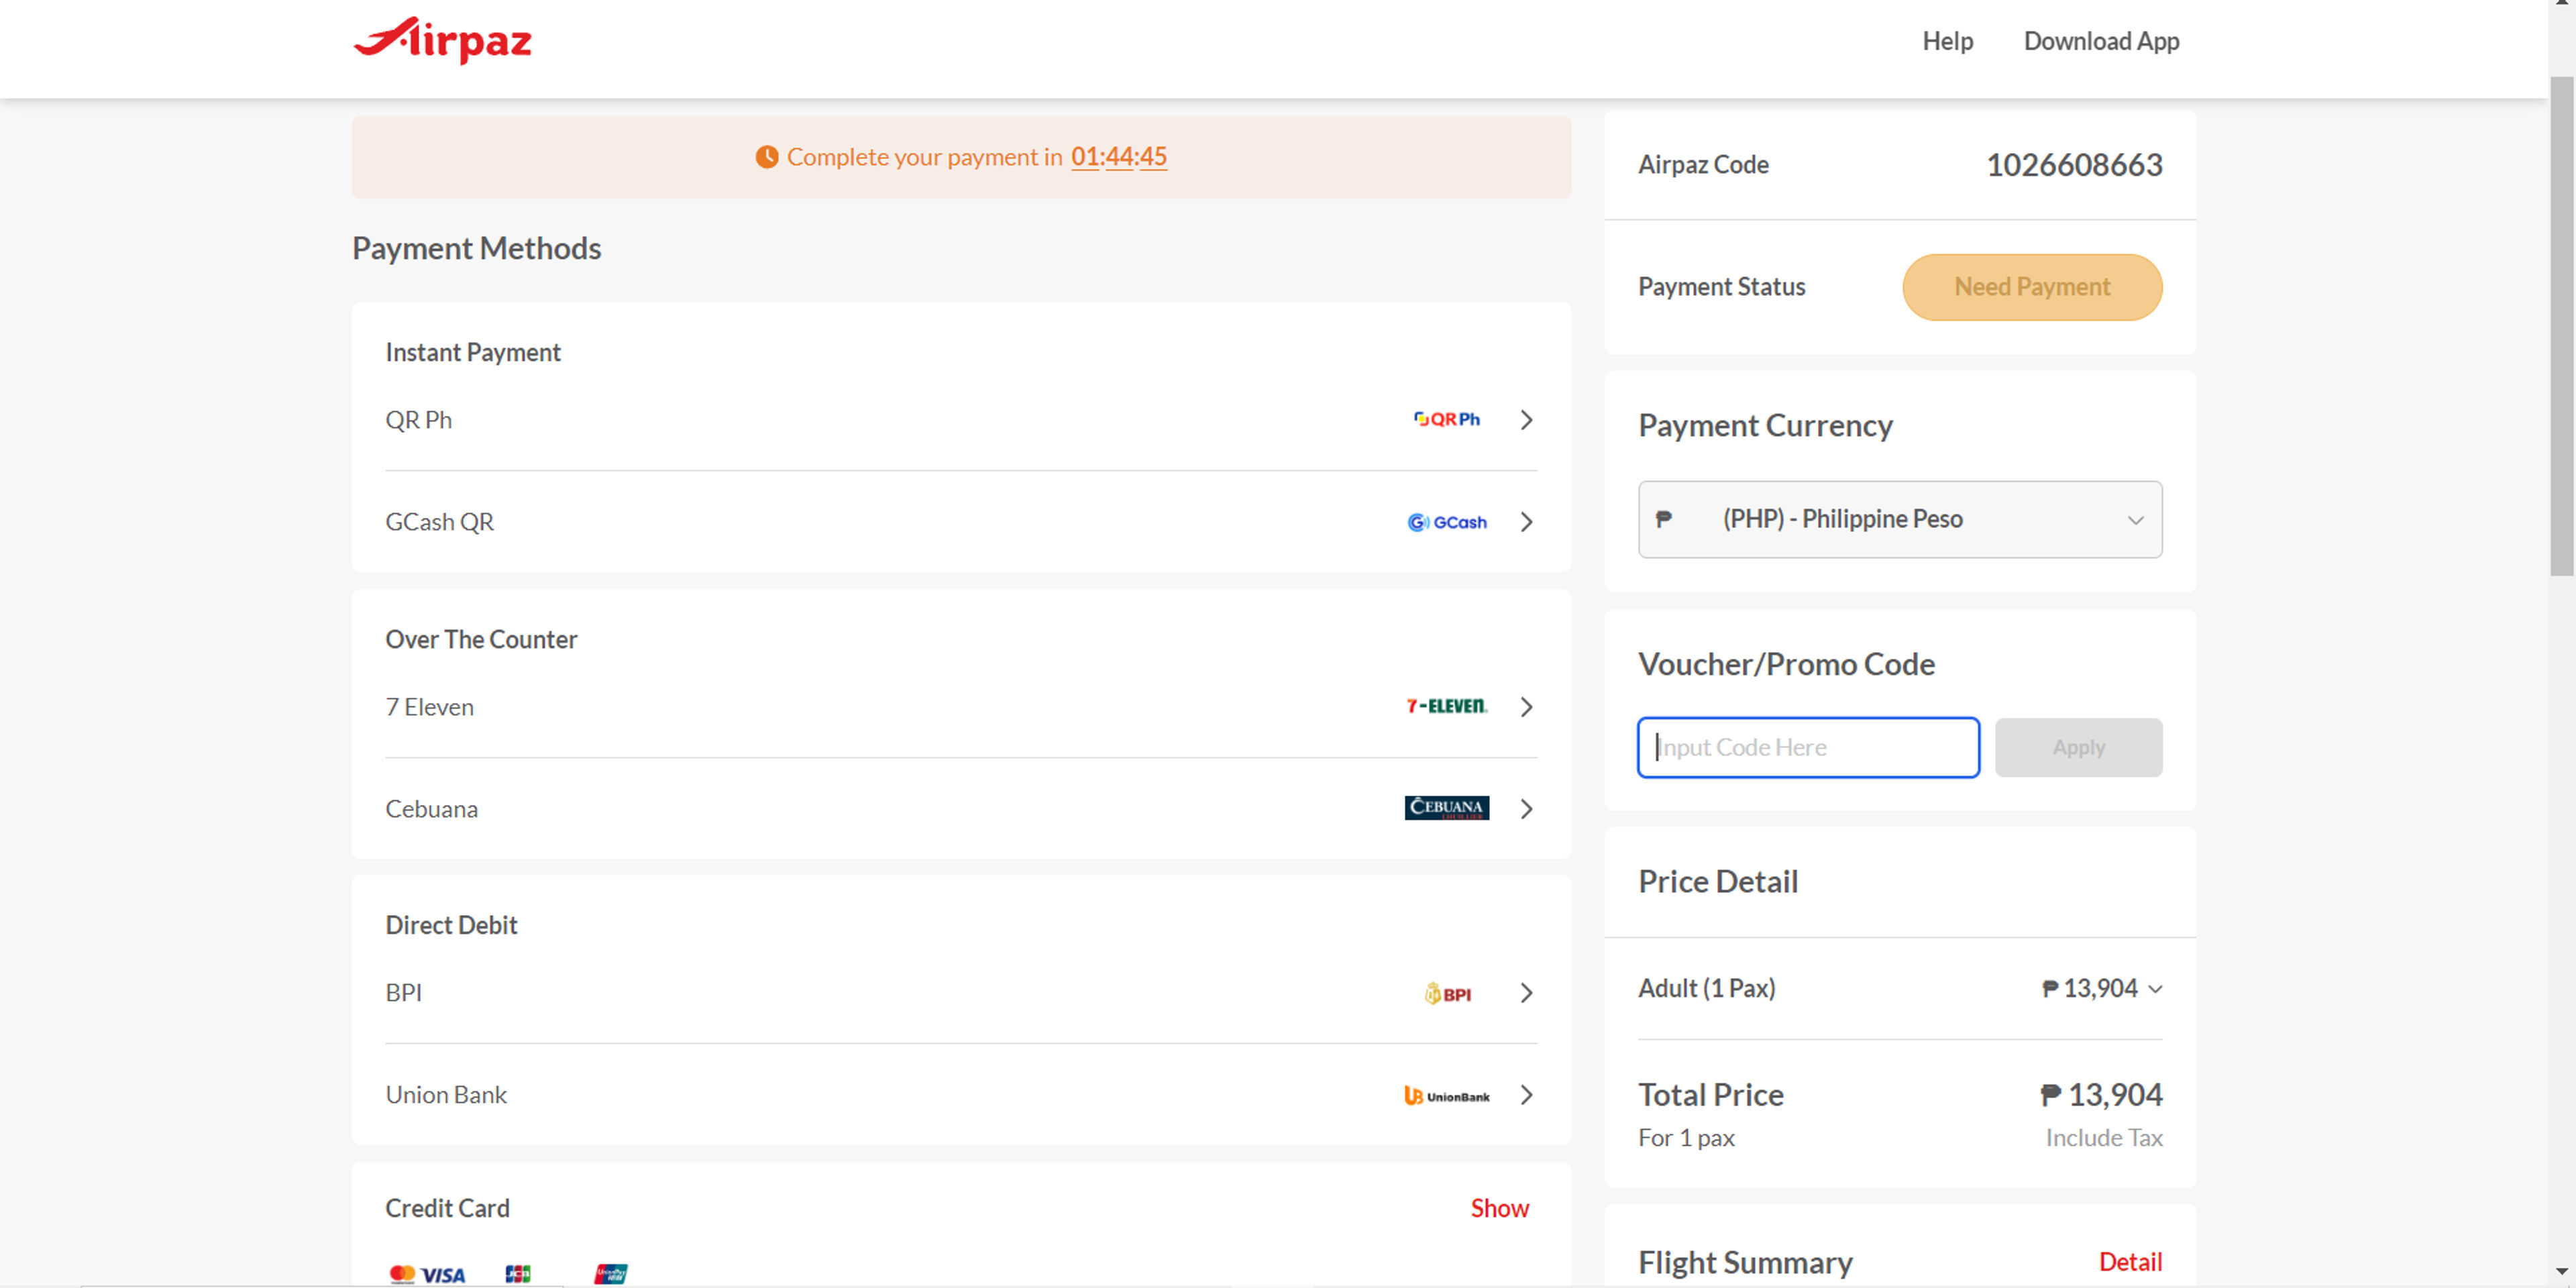2576x1288 pixels.
Task: Click the UnionPay card logo
Action: coord(610,1273)
